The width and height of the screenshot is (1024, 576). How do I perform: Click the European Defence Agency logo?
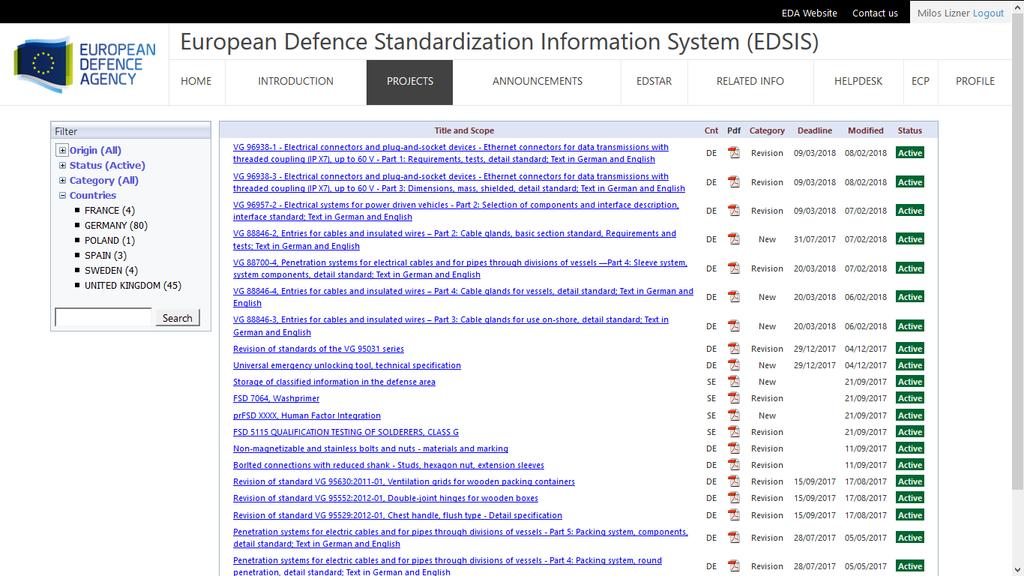pyautogui.click(x=85, y=64)
